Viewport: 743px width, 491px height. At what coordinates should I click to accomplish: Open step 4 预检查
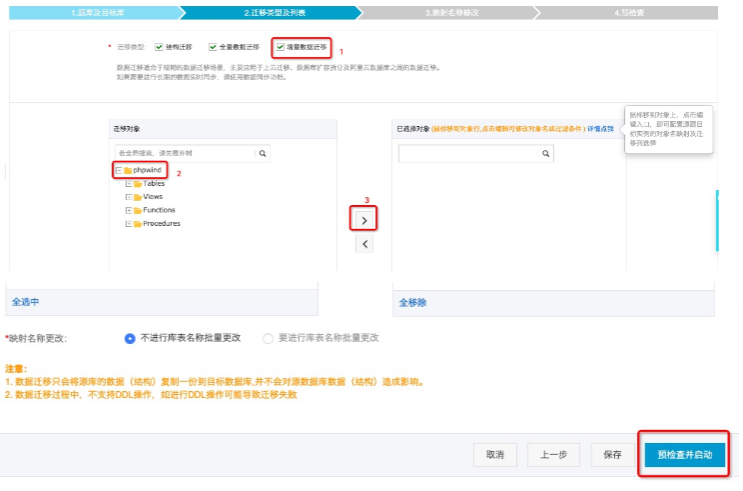[629, 13]
